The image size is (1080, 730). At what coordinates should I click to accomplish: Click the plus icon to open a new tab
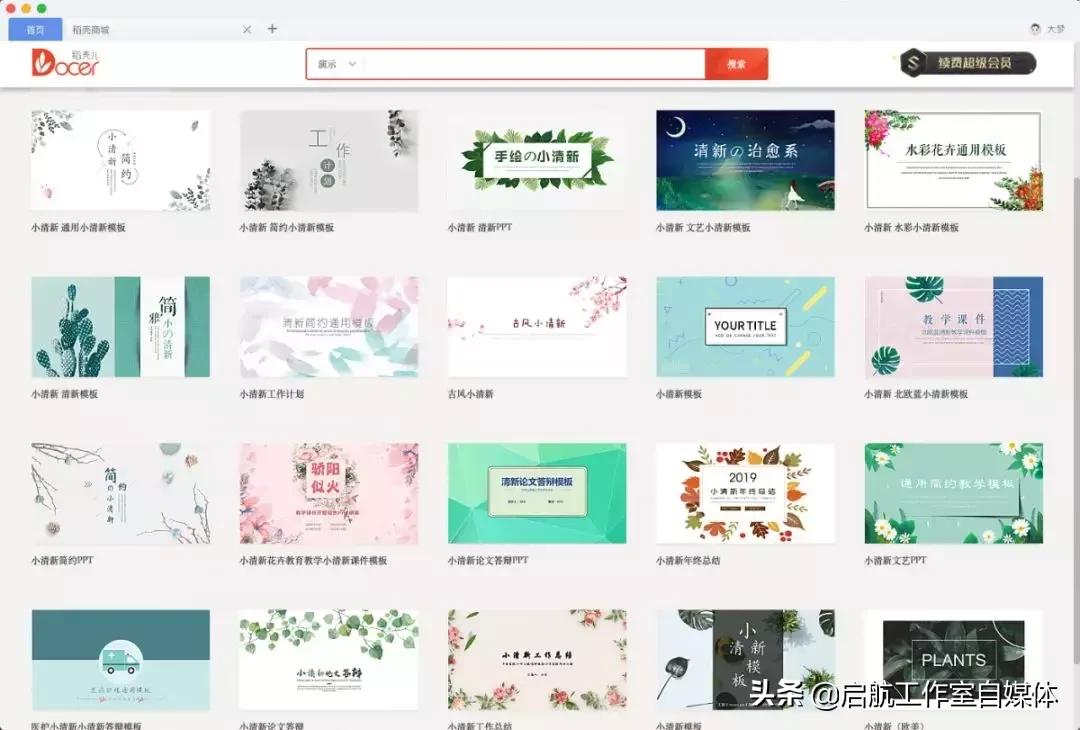pyautogui.click(x=272, y=29)
